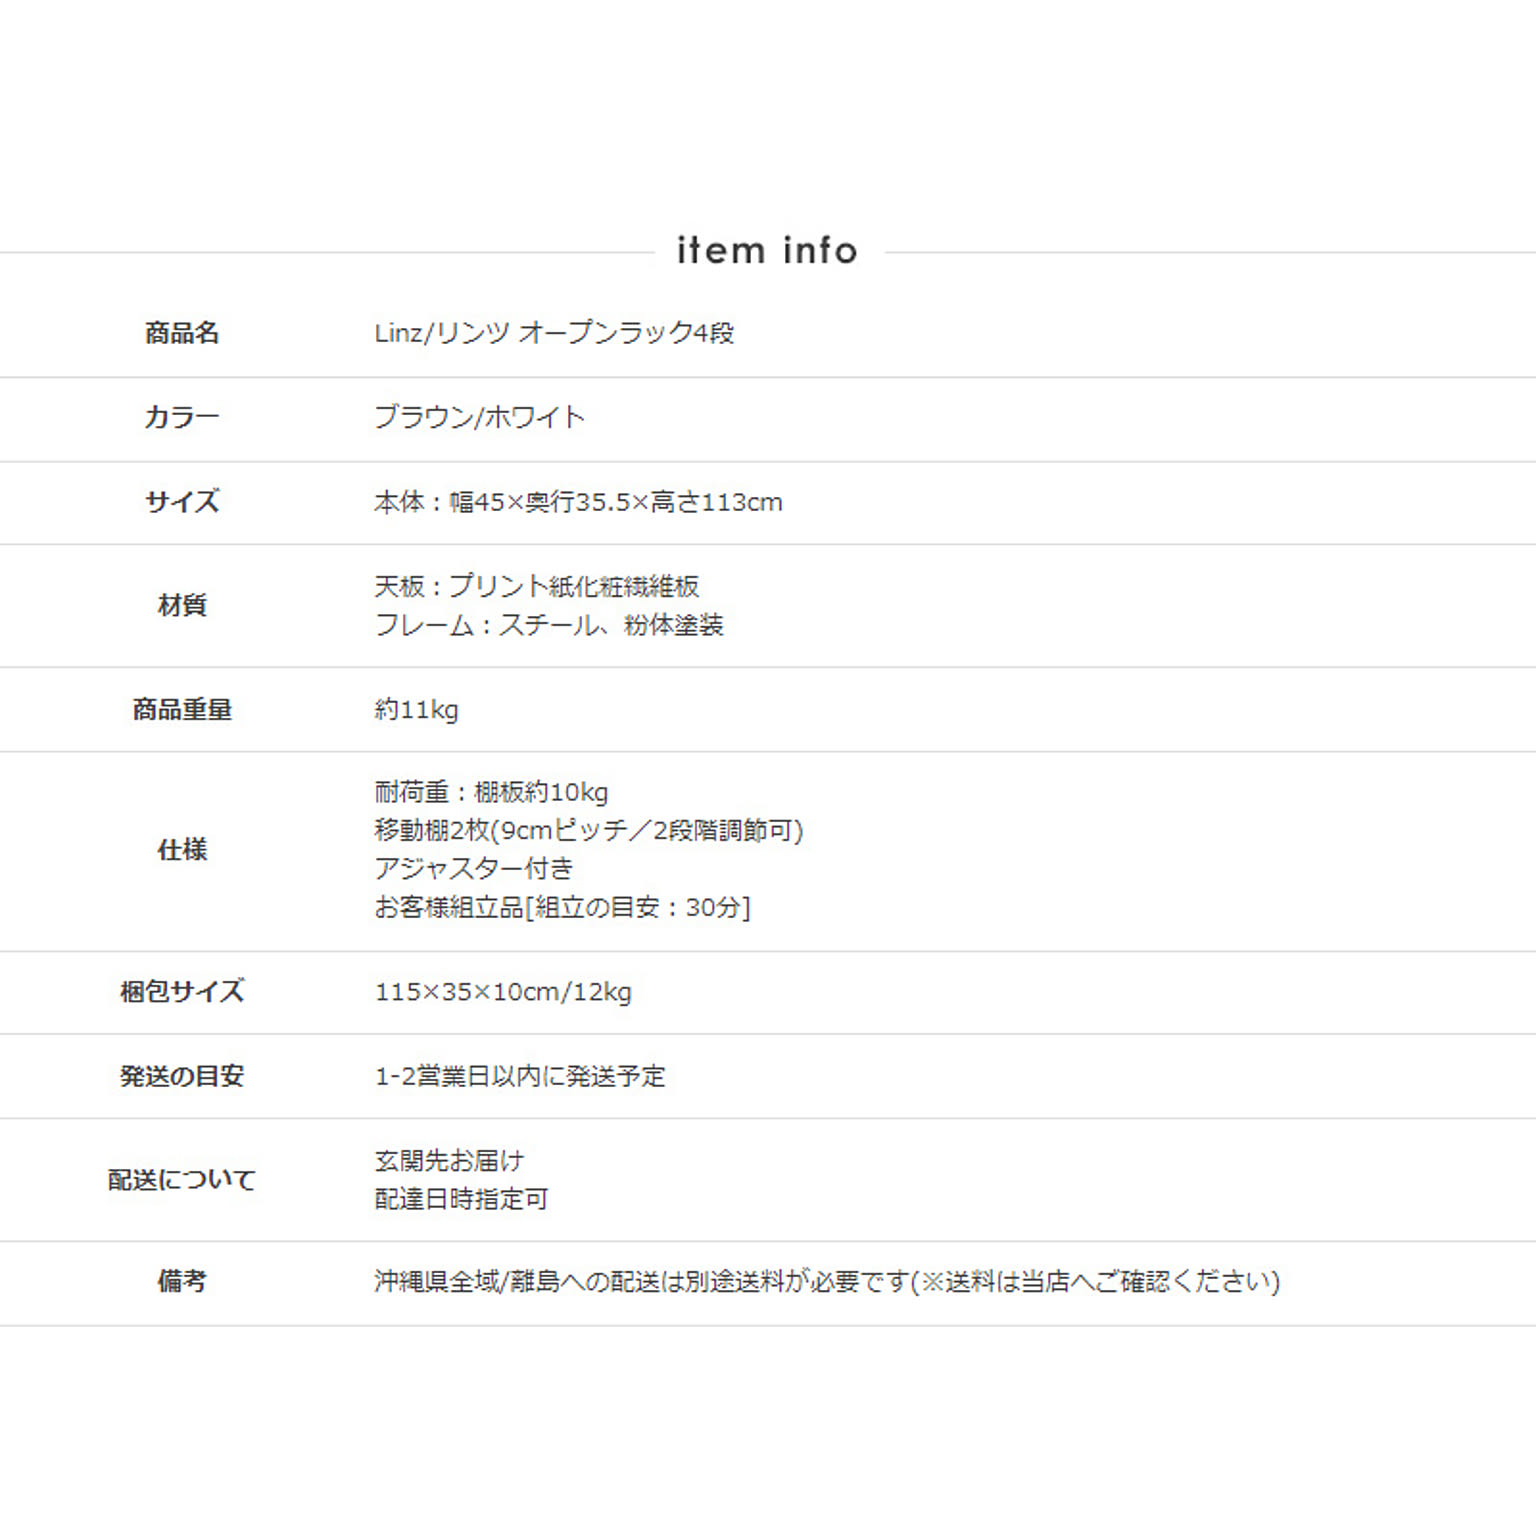Click '耐荷重：棚板約10kg' spec line

click(x=491, y=792)
